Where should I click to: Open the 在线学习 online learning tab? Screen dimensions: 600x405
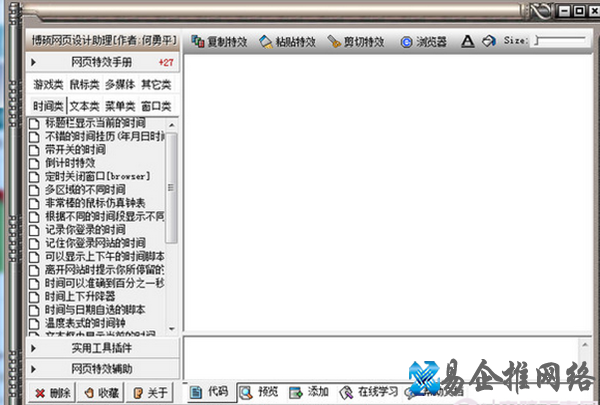click(x=369, y=392)
